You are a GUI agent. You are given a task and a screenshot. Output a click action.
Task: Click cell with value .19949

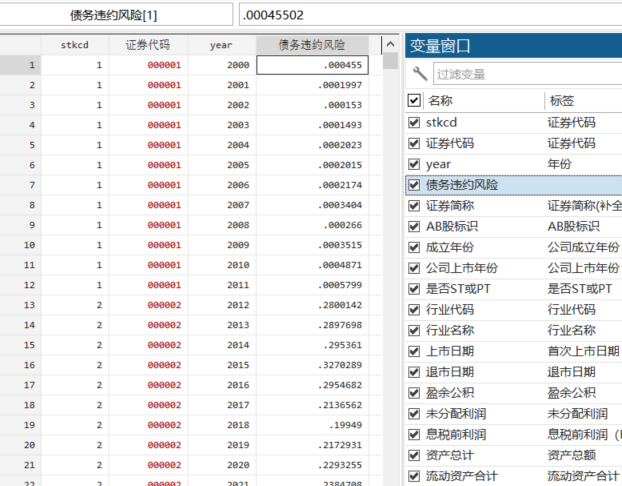coord(312,425)
